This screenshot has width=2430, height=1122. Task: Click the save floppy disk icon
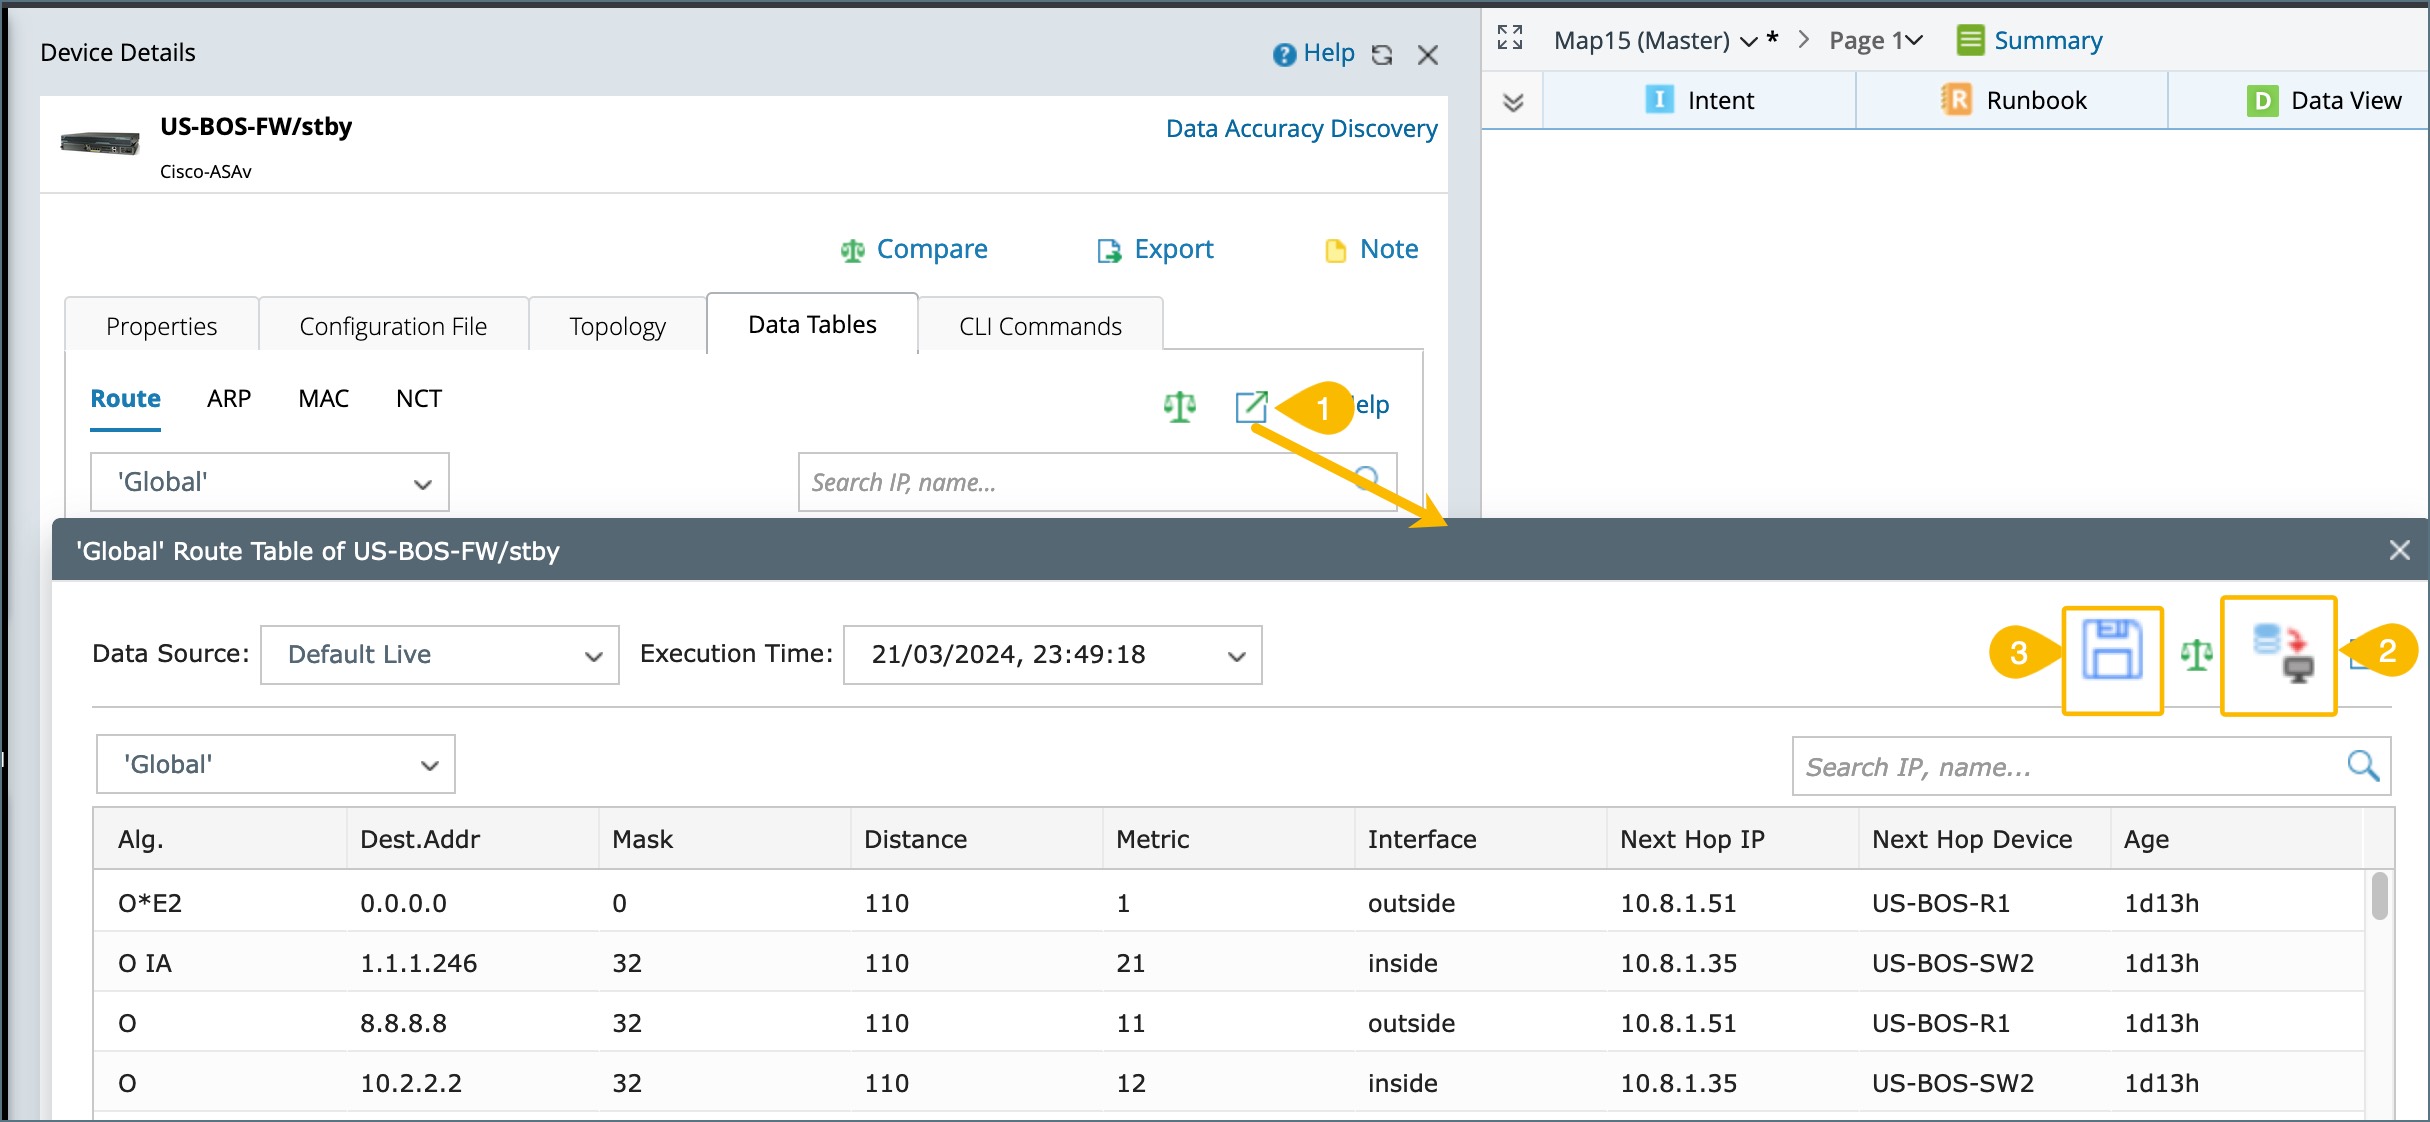[x=2112, y=651]
